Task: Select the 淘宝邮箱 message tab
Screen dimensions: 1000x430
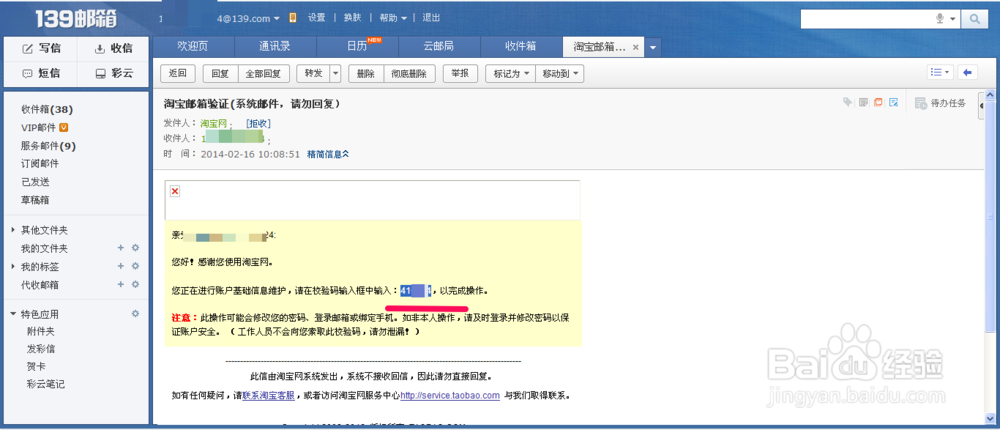Action: point(599,47)
